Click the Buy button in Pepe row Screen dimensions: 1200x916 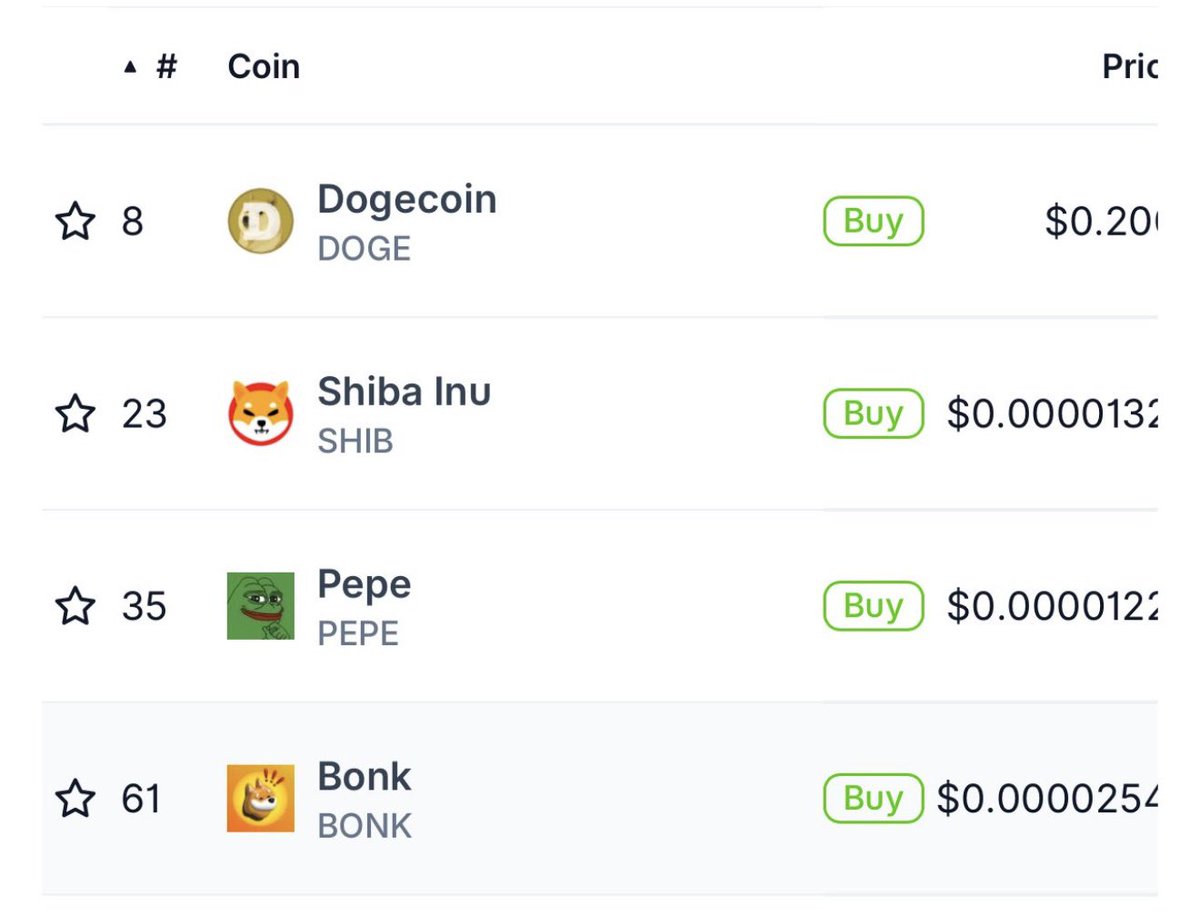coord(873,605)
